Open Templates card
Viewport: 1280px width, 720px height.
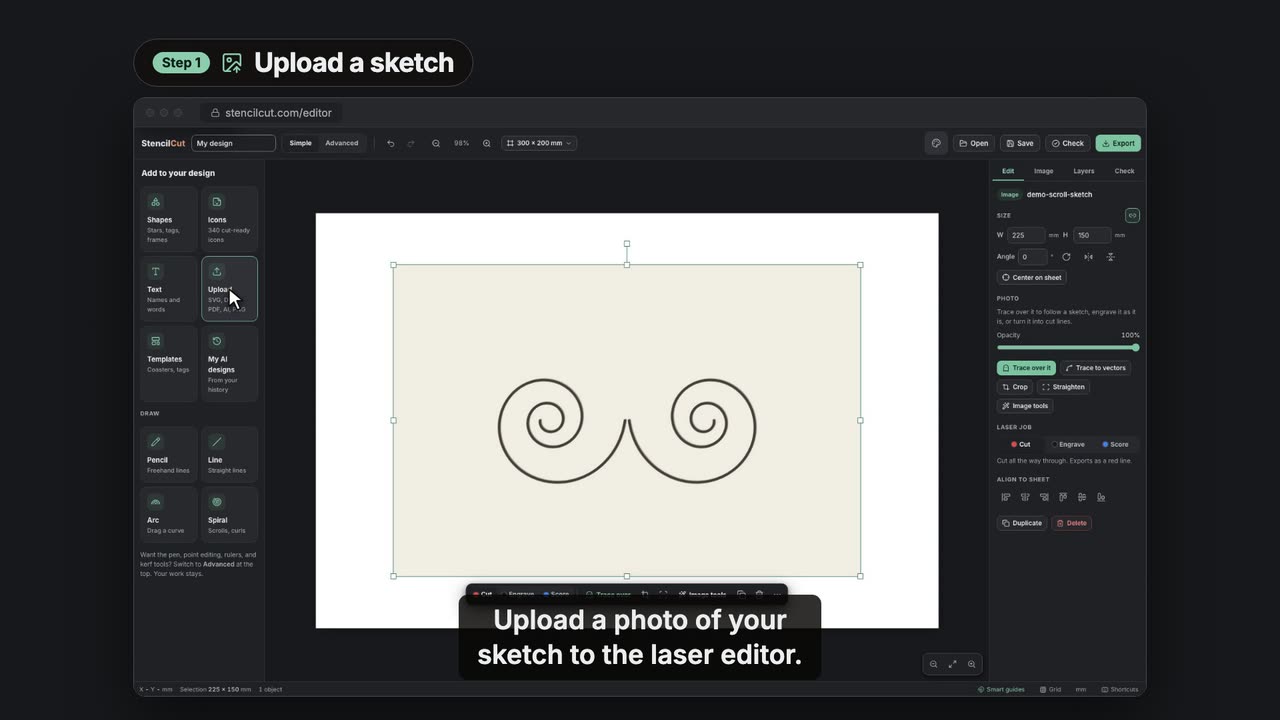pos(169,364)
